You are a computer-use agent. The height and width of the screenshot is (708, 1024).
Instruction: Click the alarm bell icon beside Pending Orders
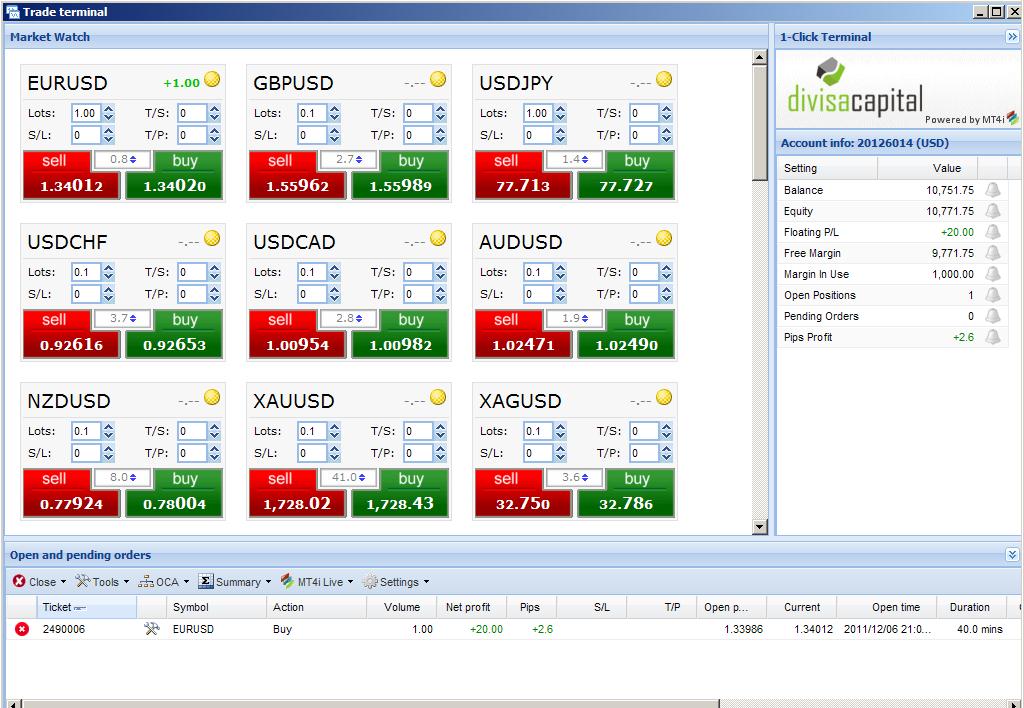(993, 316)
